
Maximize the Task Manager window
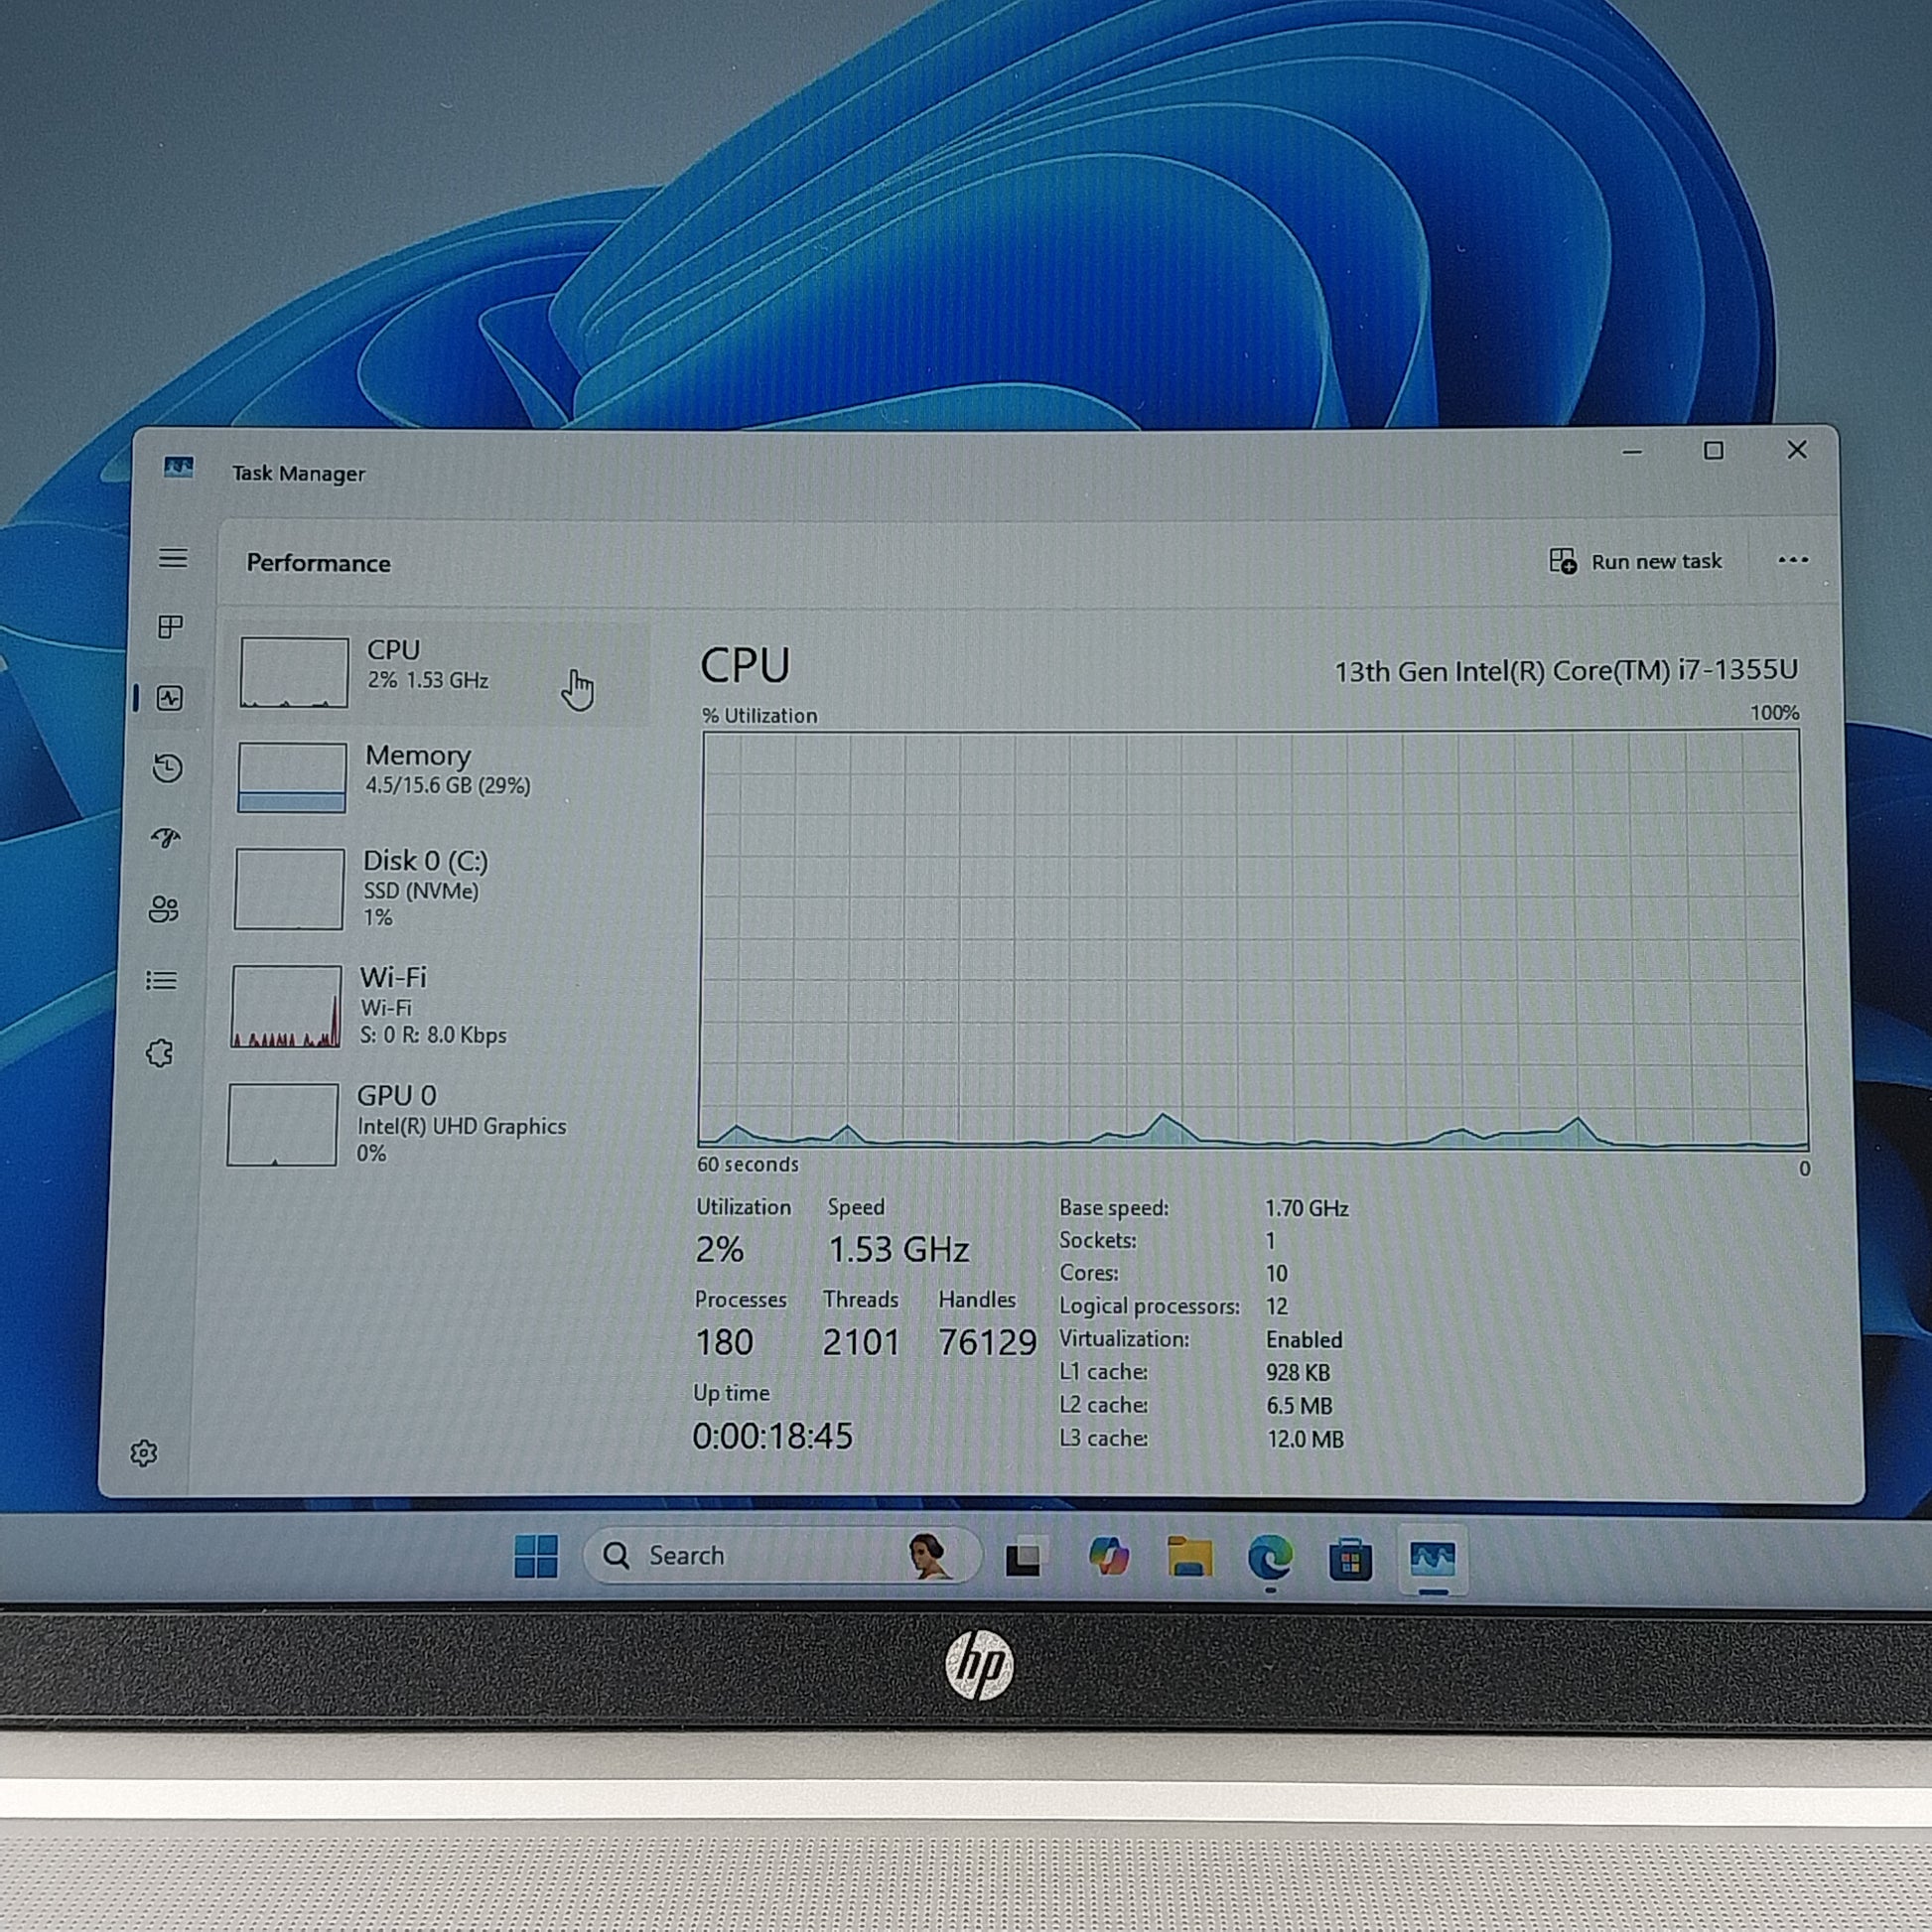[1714, 450]
